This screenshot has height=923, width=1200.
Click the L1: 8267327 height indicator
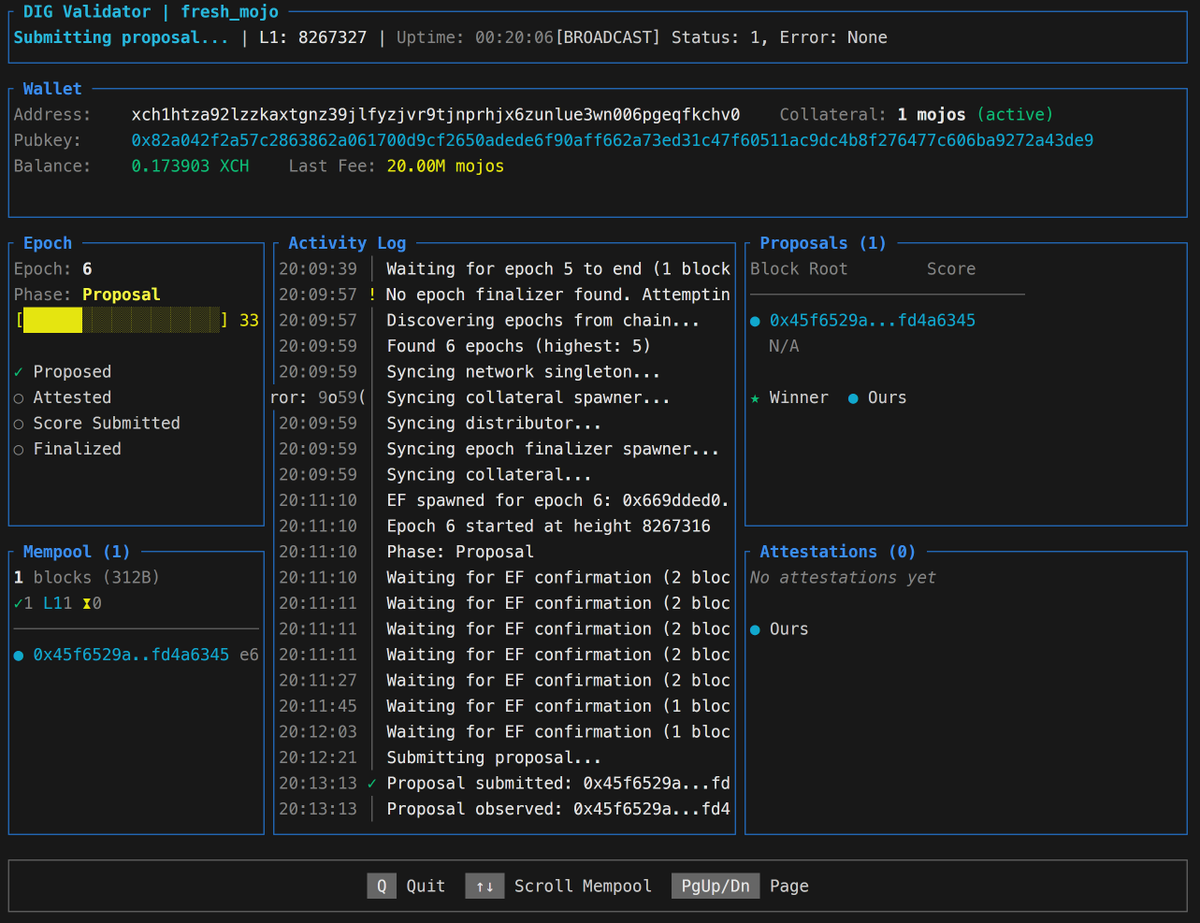313,37
